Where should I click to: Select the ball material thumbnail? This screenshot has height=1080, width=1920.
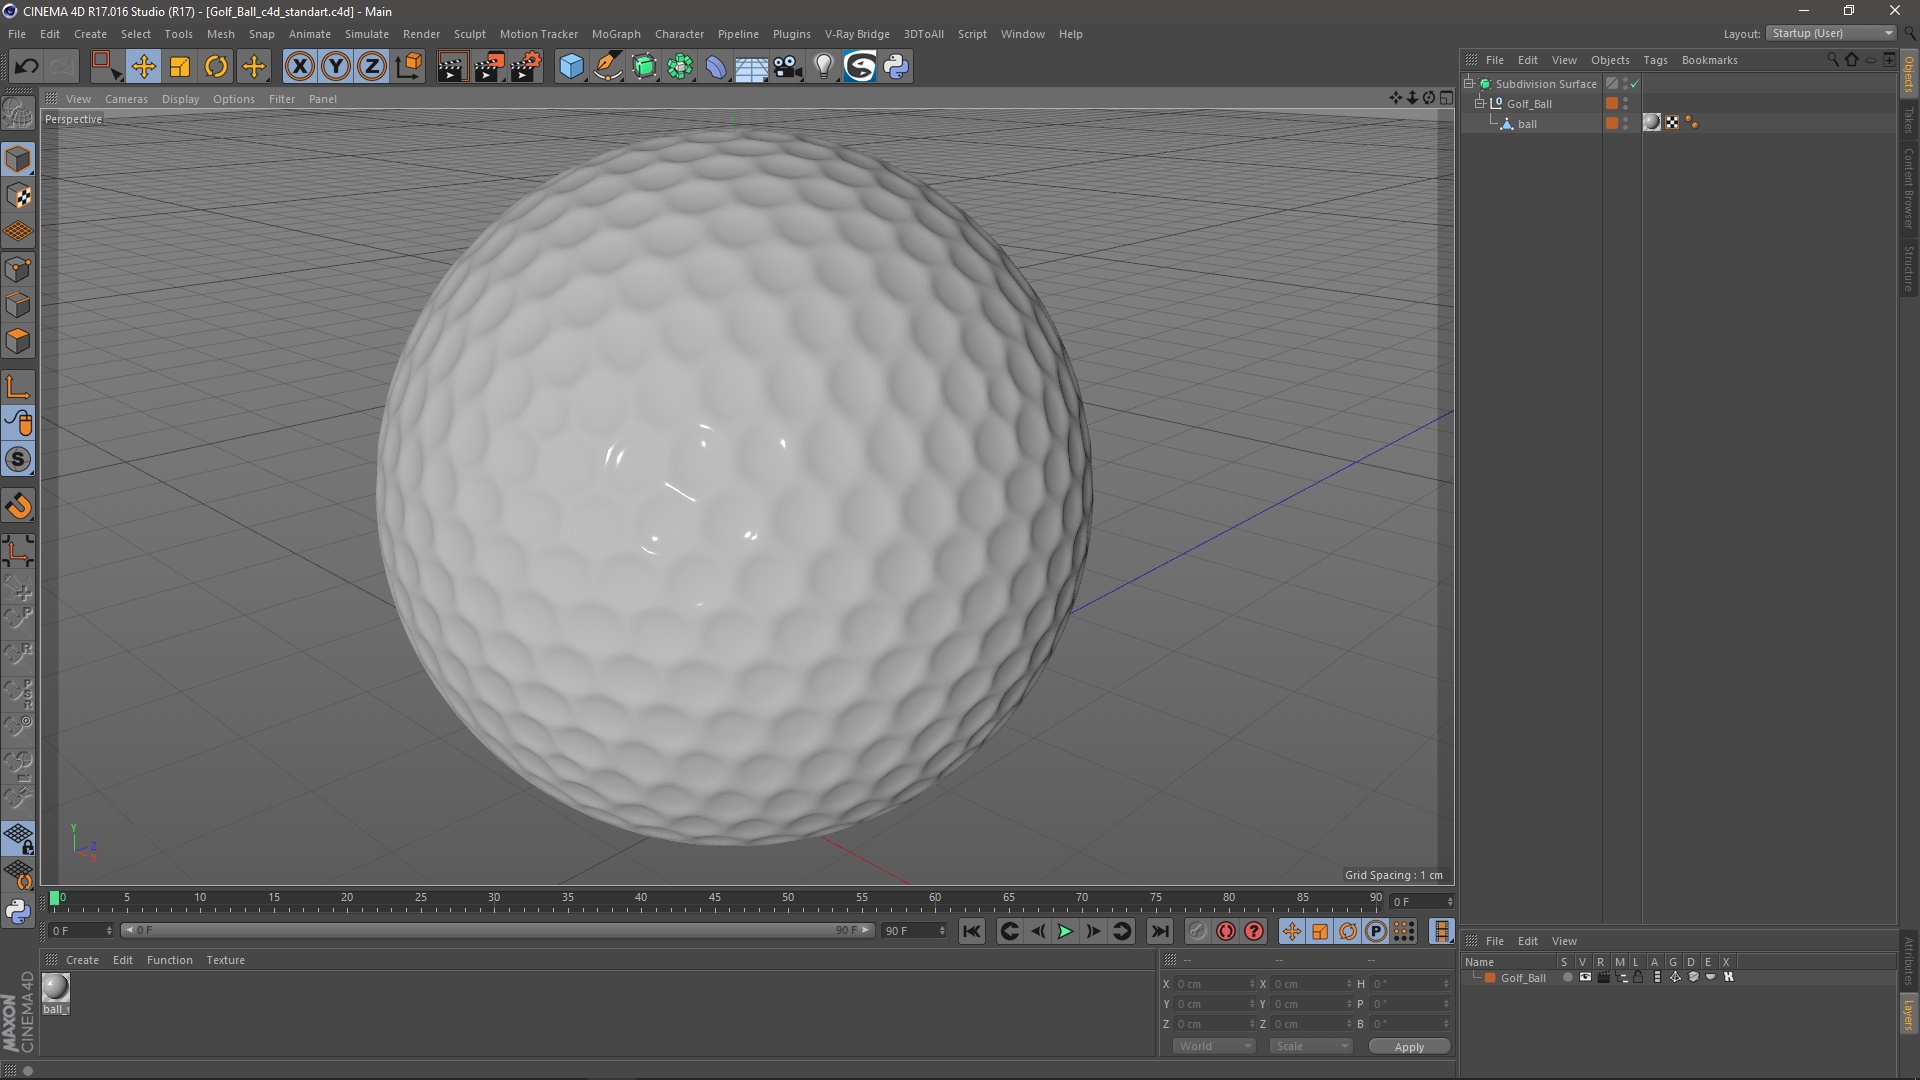[56, 988]
